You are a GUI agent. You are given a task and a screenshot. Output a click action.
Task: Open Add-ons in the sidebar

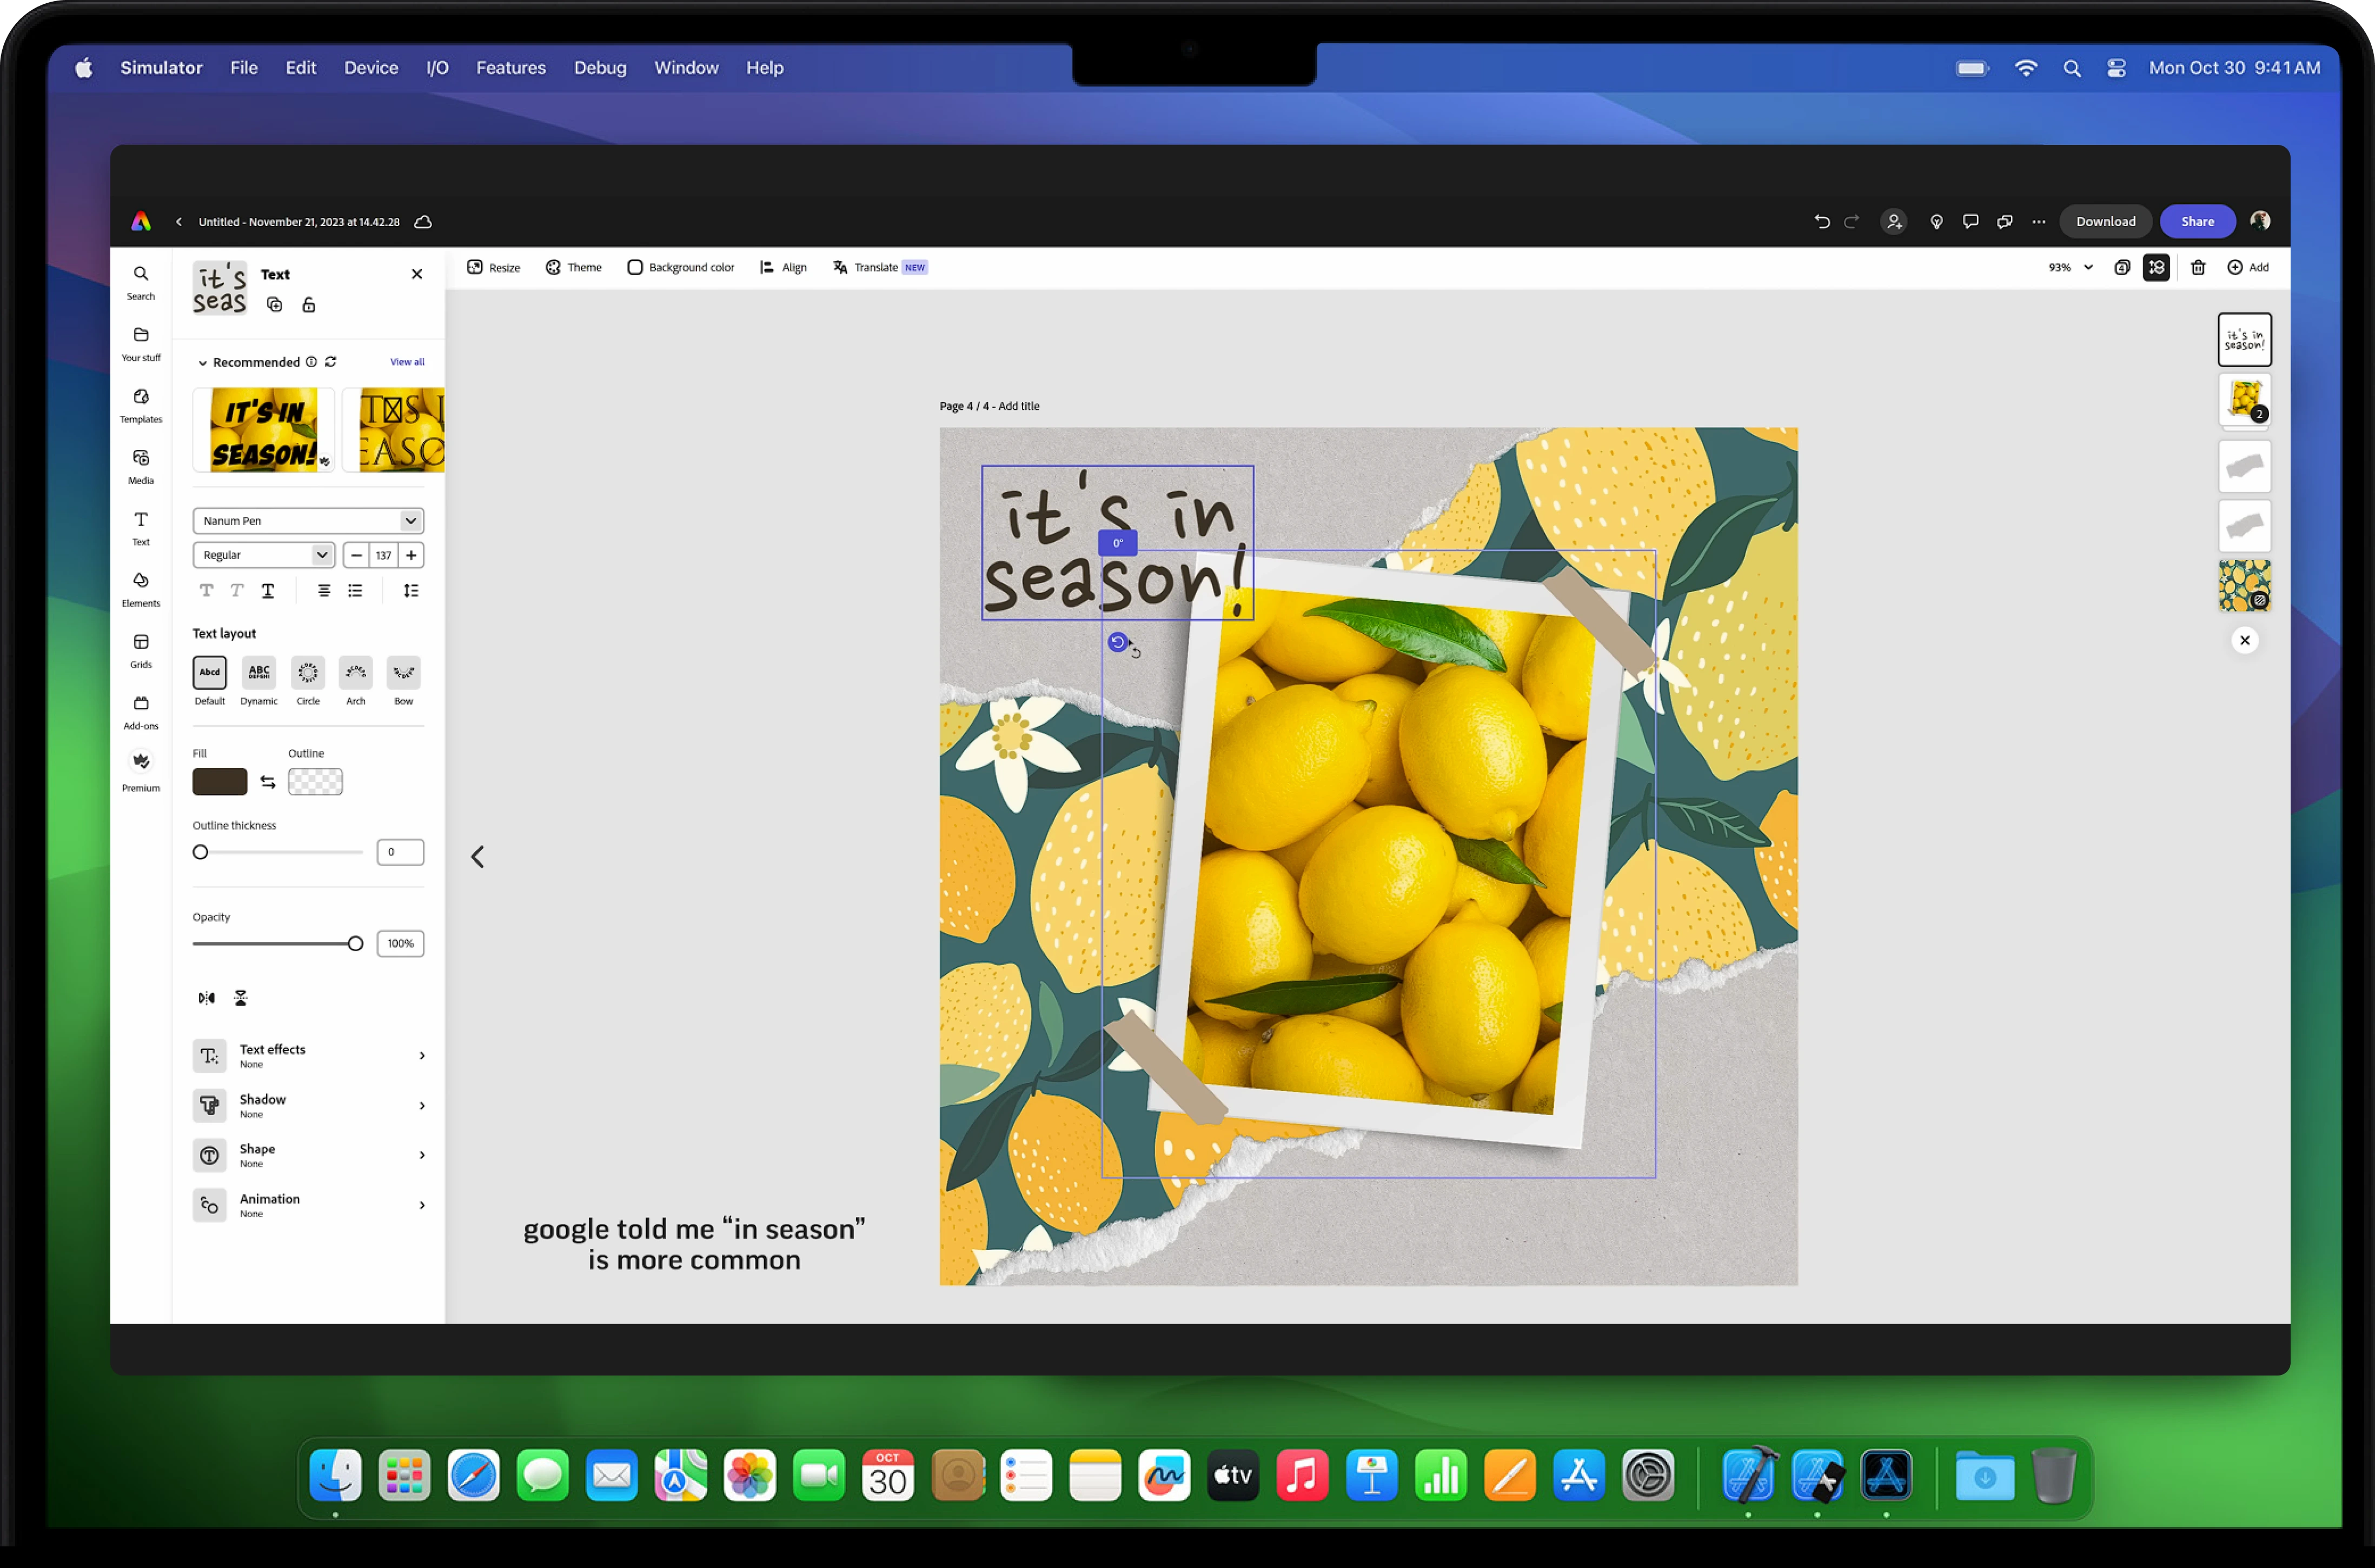point(141,711)
